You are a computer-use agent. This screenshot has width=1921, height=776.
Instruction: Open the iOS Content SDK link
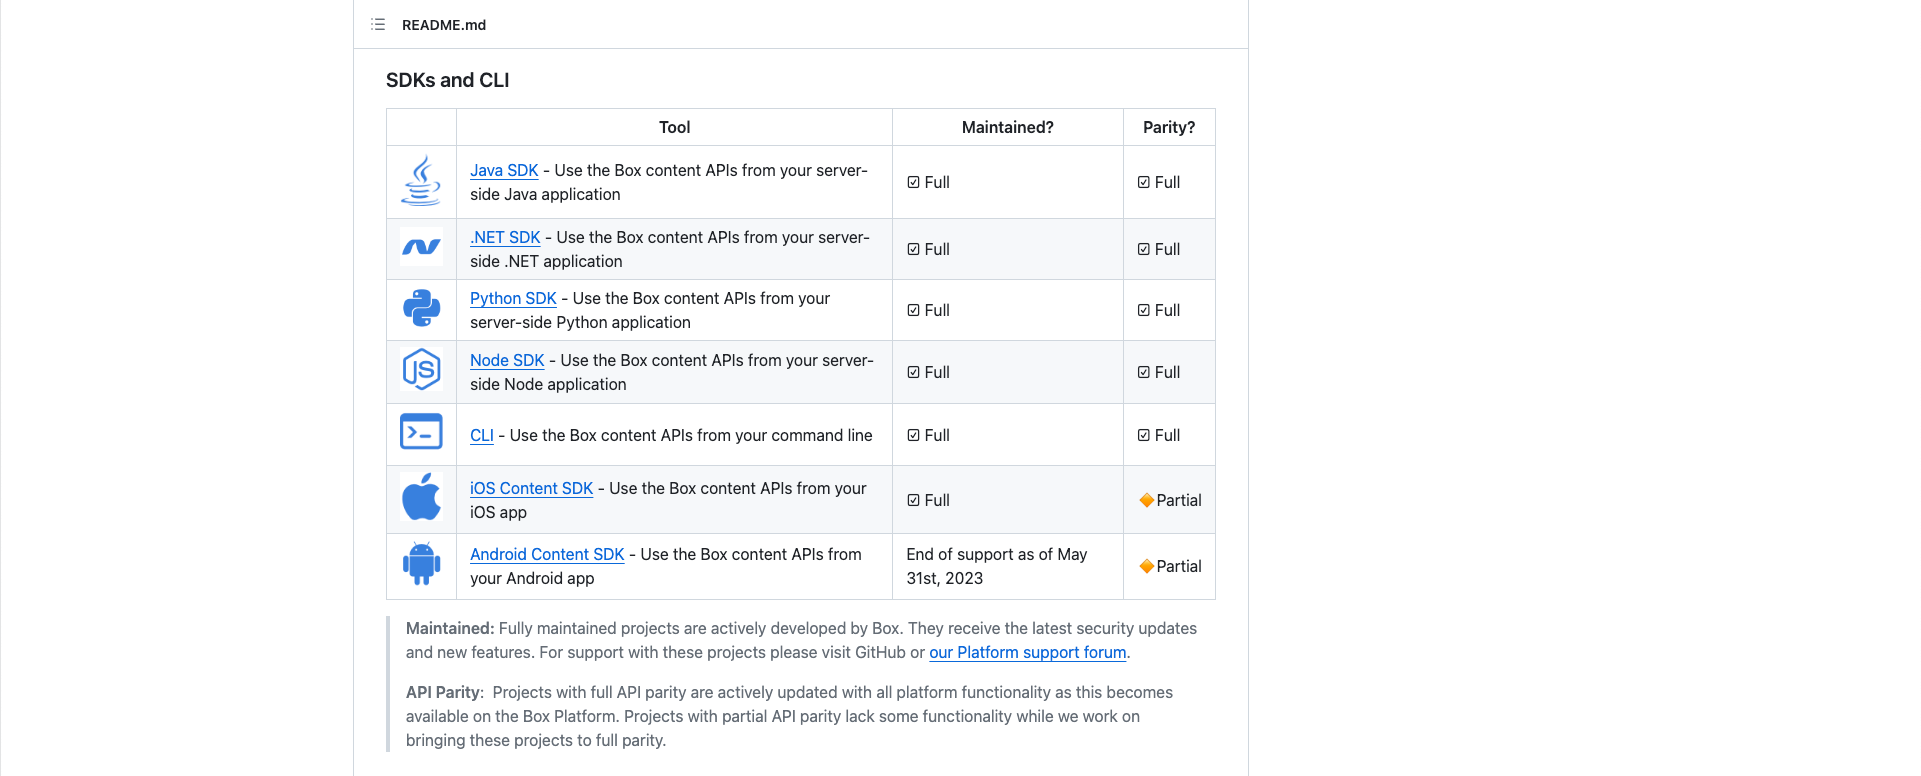pyautogui.click(x=531, y=489)
